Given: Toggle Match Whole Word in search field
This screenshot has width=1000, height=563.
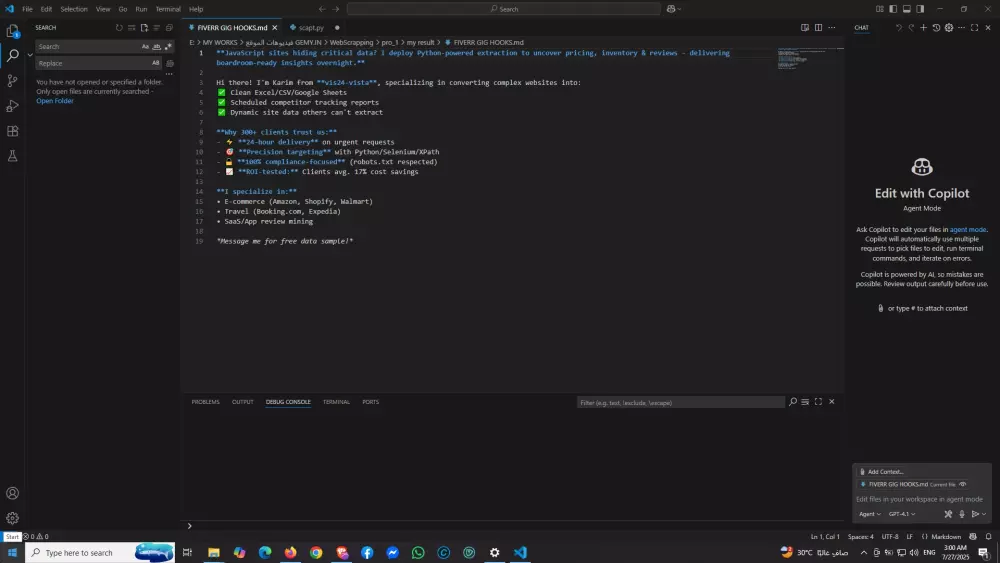Looking at the screenshot, I should coord(157,47).
